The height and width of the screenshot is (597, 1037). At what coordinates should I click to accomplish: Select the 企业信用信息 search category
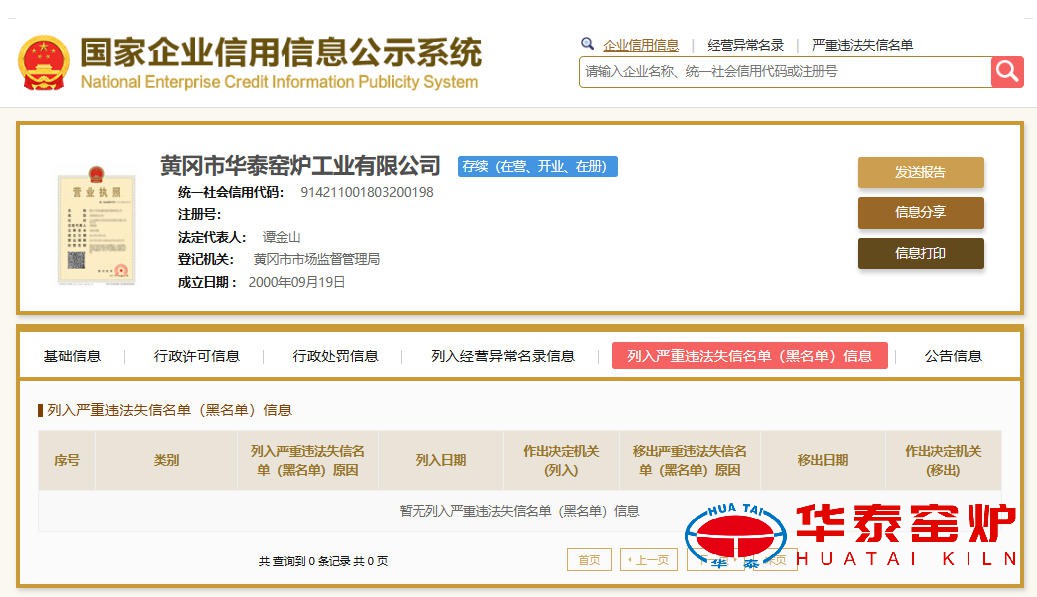tap(640, 45)
